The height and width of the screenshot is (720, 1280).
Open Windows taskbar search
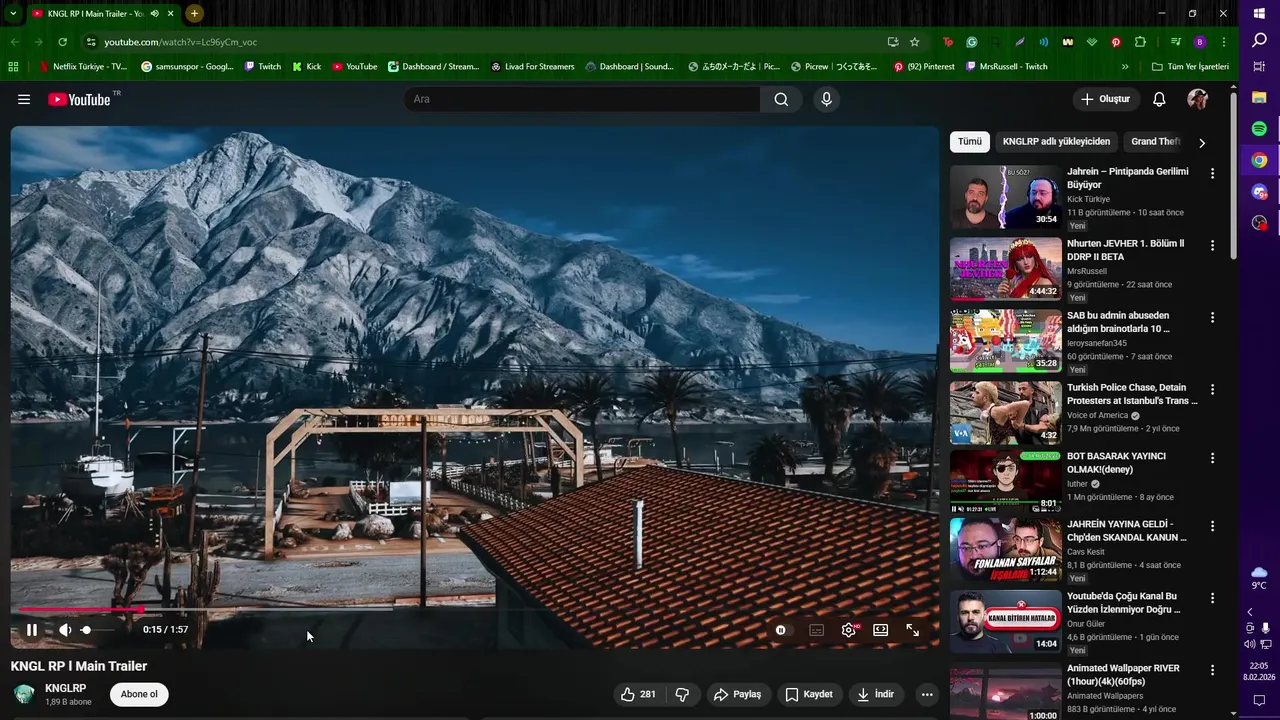point(1259,40)
